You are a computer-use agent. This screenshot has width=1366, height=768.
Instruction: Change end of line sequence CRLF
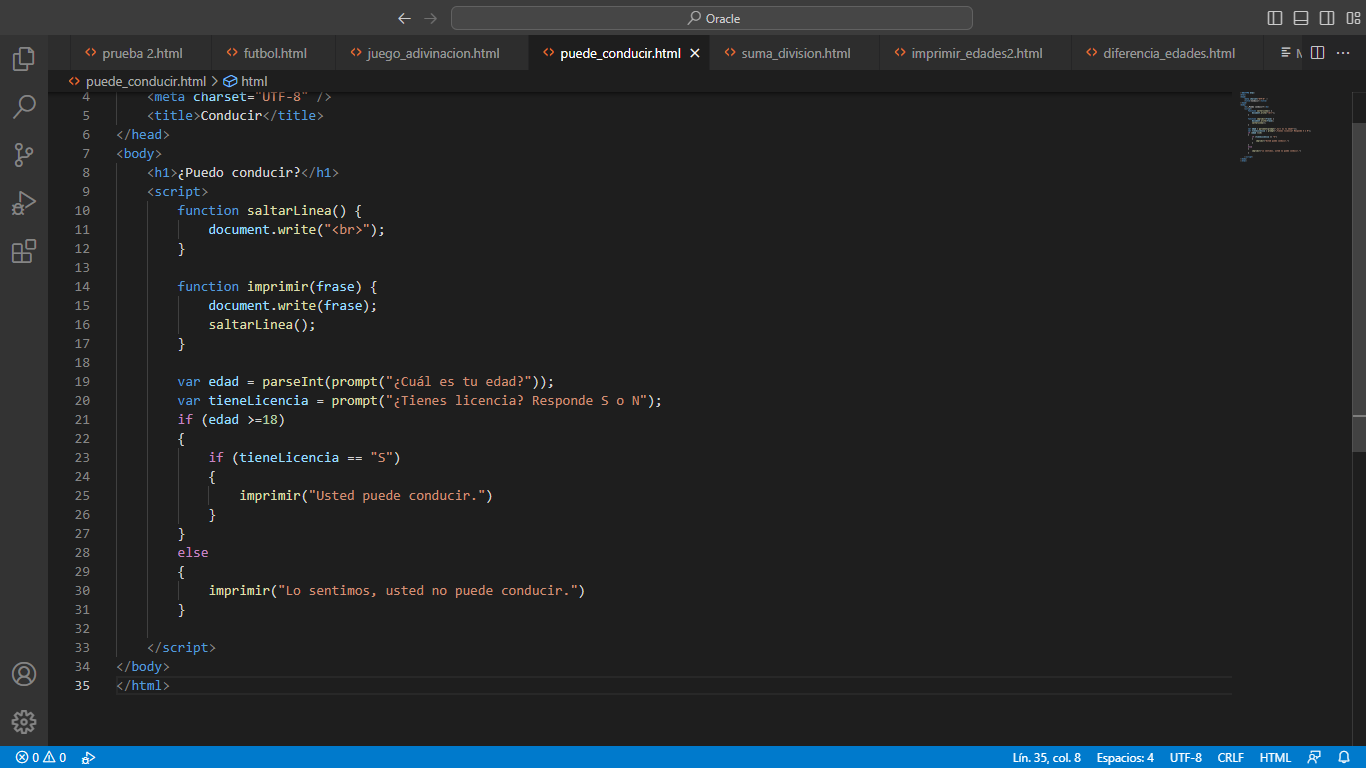tap(1230, 757)
